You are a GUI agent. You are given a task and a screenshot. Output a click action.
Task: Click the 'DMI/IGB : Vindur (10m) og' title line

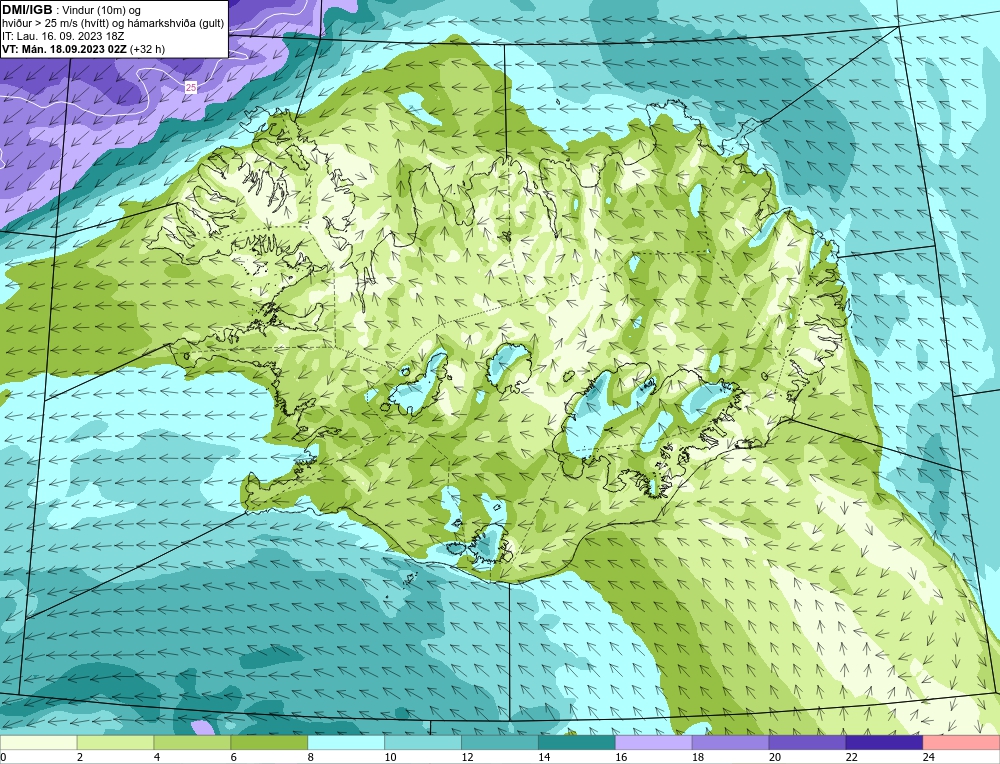[x=71, y=10]
